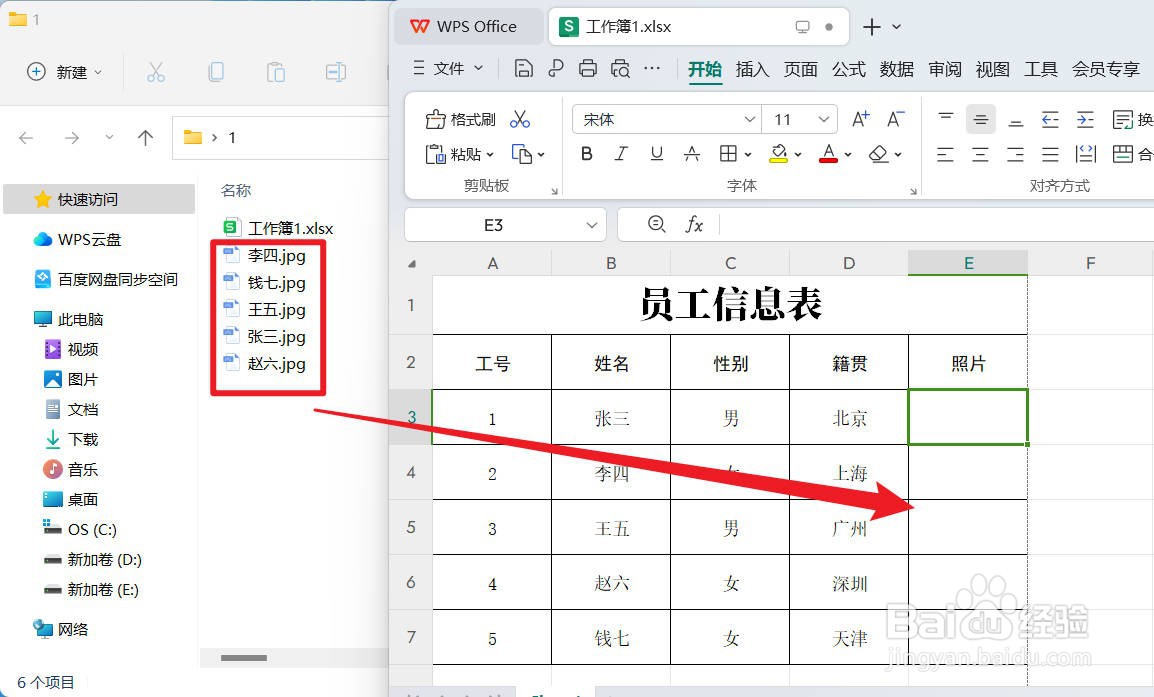The height and width of the screenshot is (697, 1154).
Task: Switch to the 数据 (Data) ribbon tab
Action: click(896, 69)
